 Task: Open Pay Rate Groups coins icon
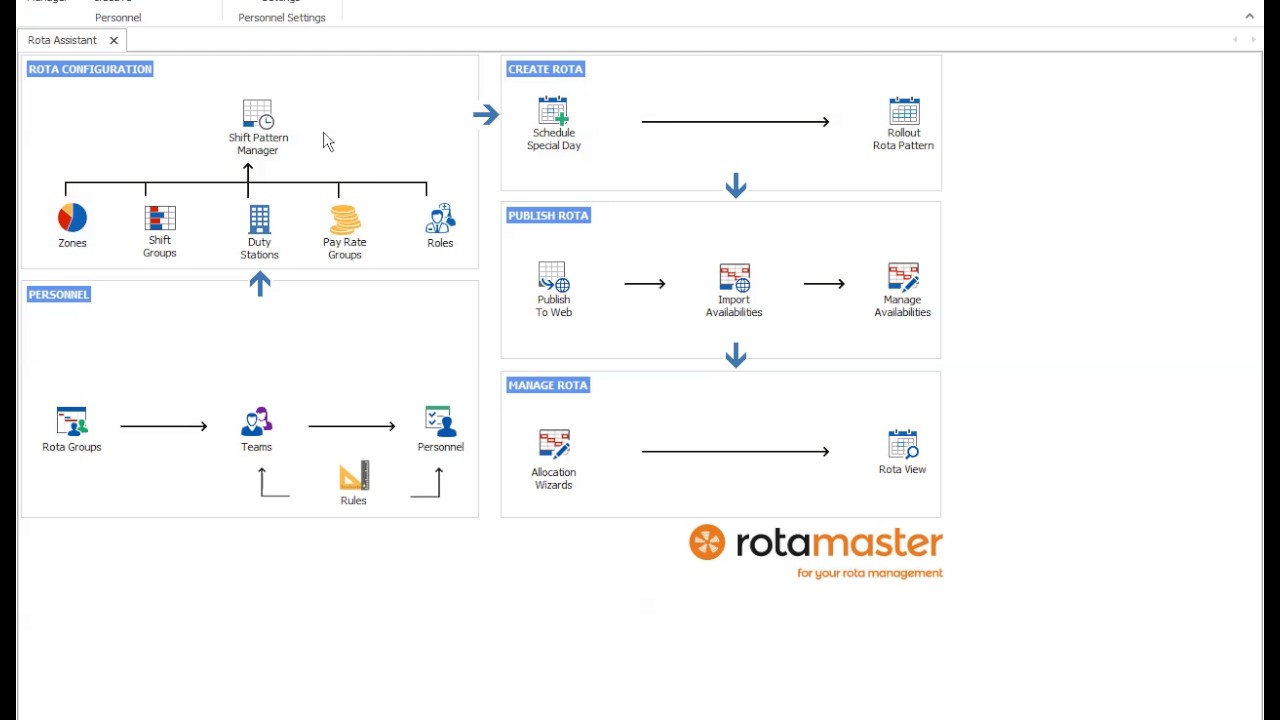345,219
